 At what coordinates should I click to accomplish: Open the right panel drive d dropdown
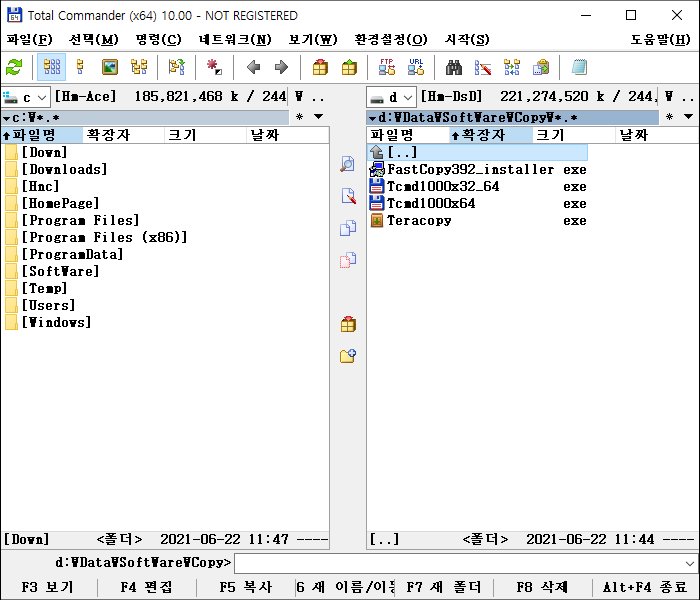392,97
